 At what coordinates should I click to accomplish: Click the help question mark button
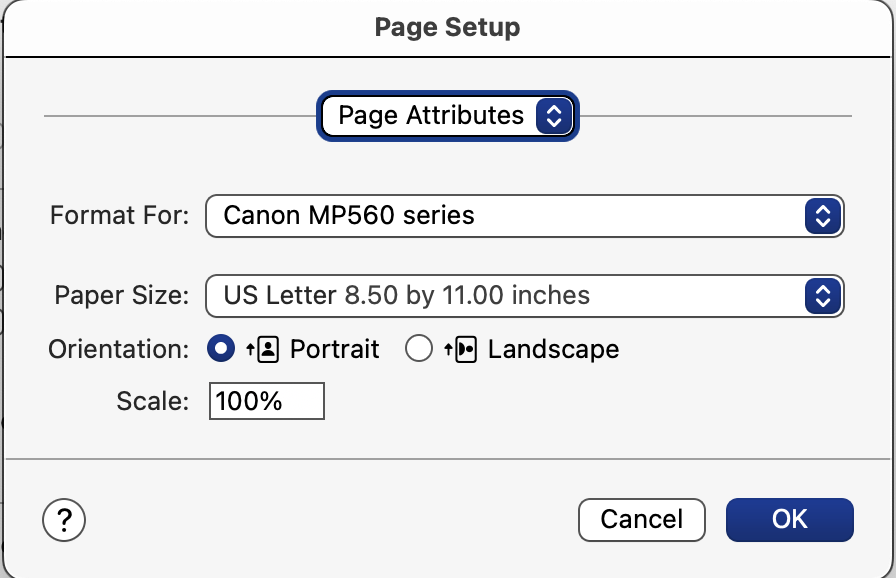(x=64, y=520)
